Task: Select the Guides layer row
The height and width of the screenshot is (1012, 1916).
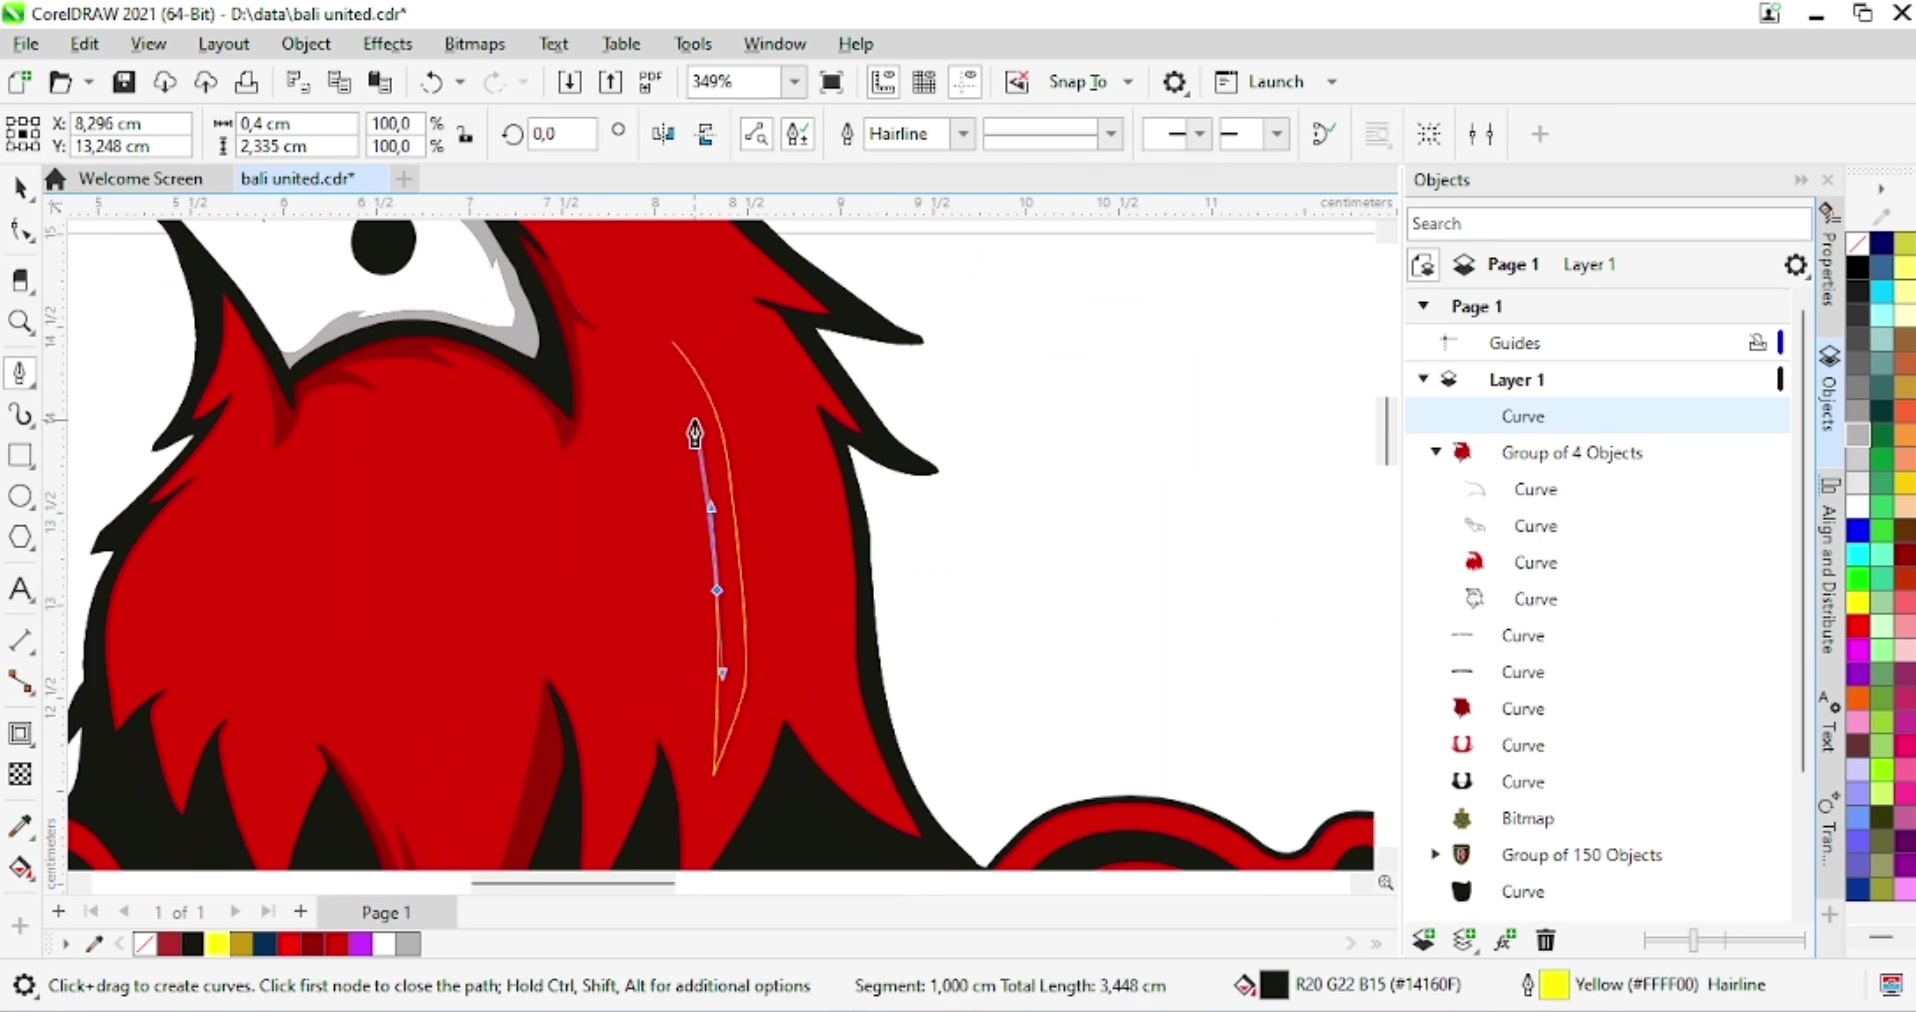Action: (1597, 343)
